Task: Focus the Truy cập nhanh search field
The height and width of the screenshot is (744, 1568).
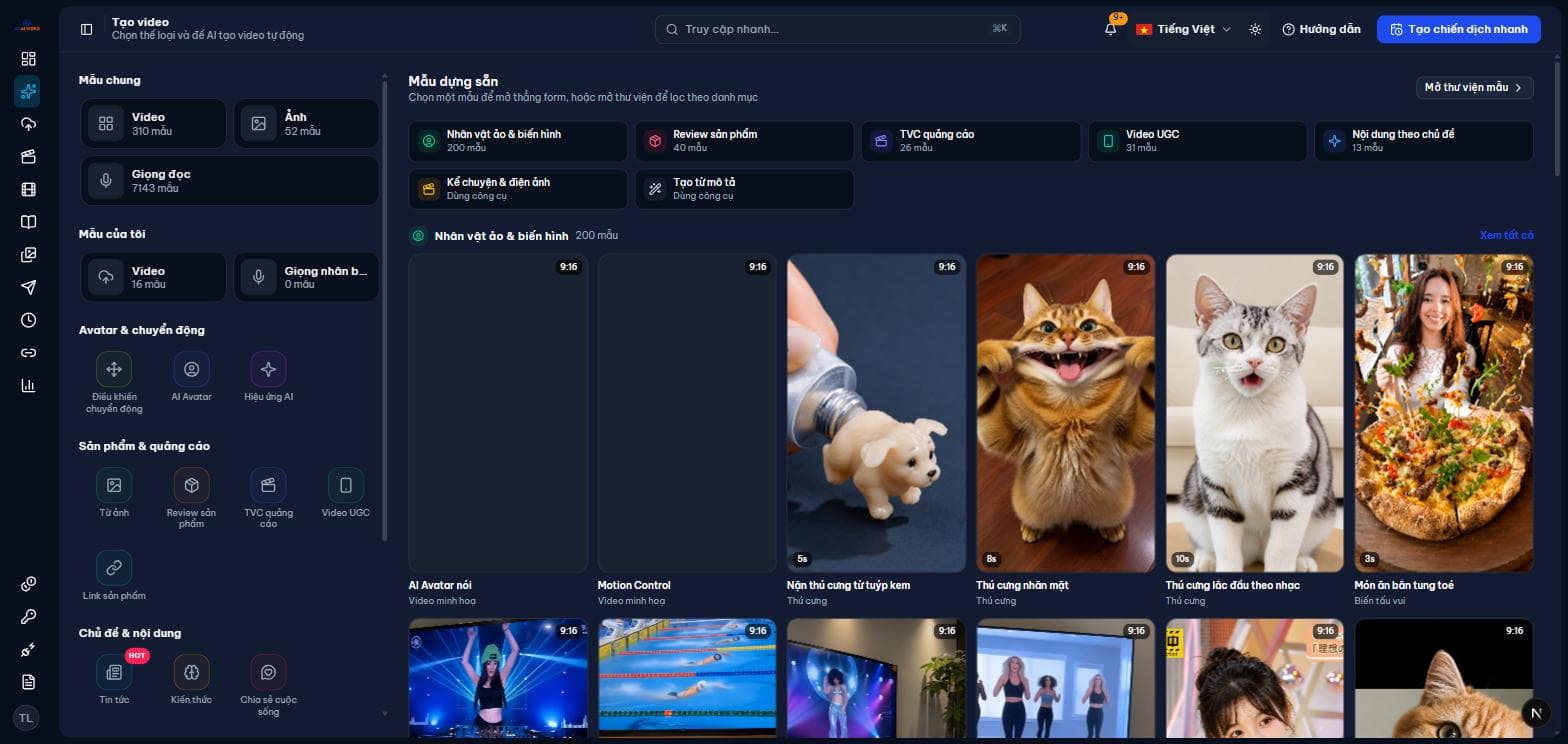Action: coord(838,29)
